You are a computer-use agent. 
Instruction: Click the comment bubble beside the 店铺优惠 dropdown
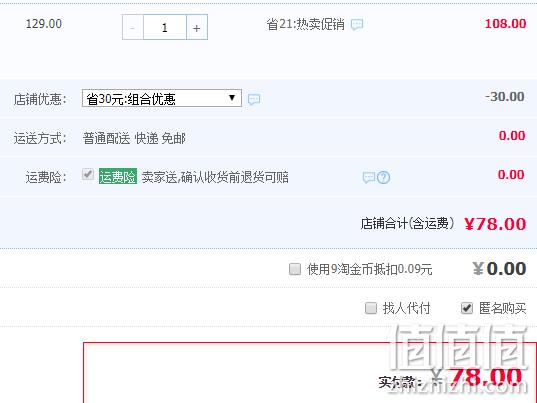point(254,99)
